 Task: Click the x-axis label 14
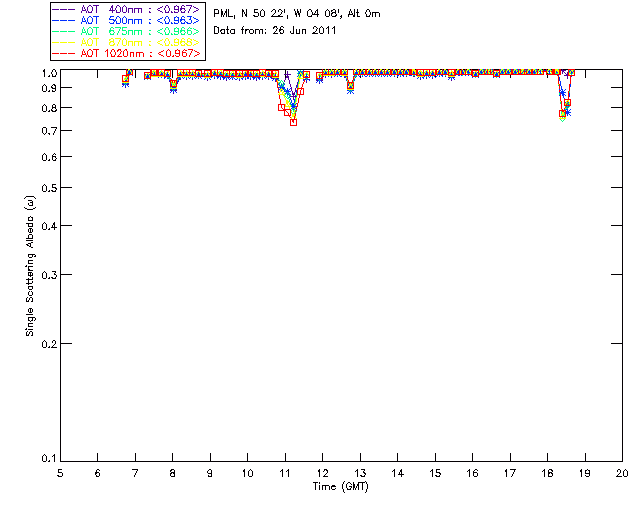tap(398, 474)
